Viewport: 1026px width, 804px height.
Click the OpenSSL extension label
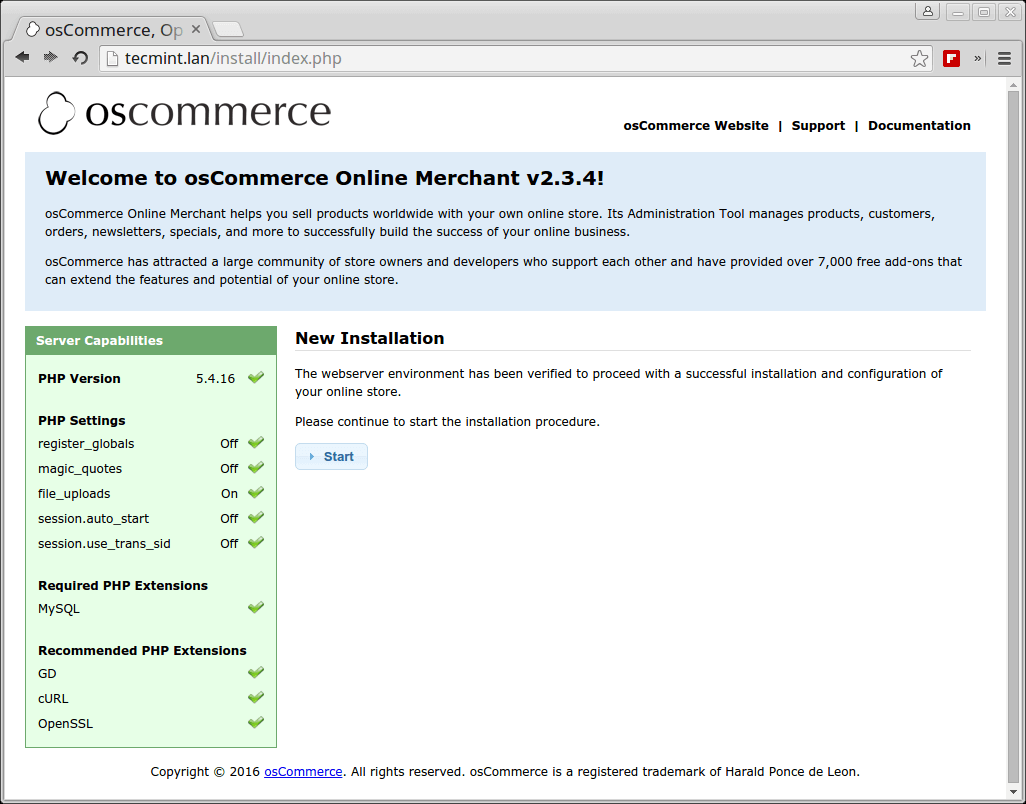click(x=65, y=724)
